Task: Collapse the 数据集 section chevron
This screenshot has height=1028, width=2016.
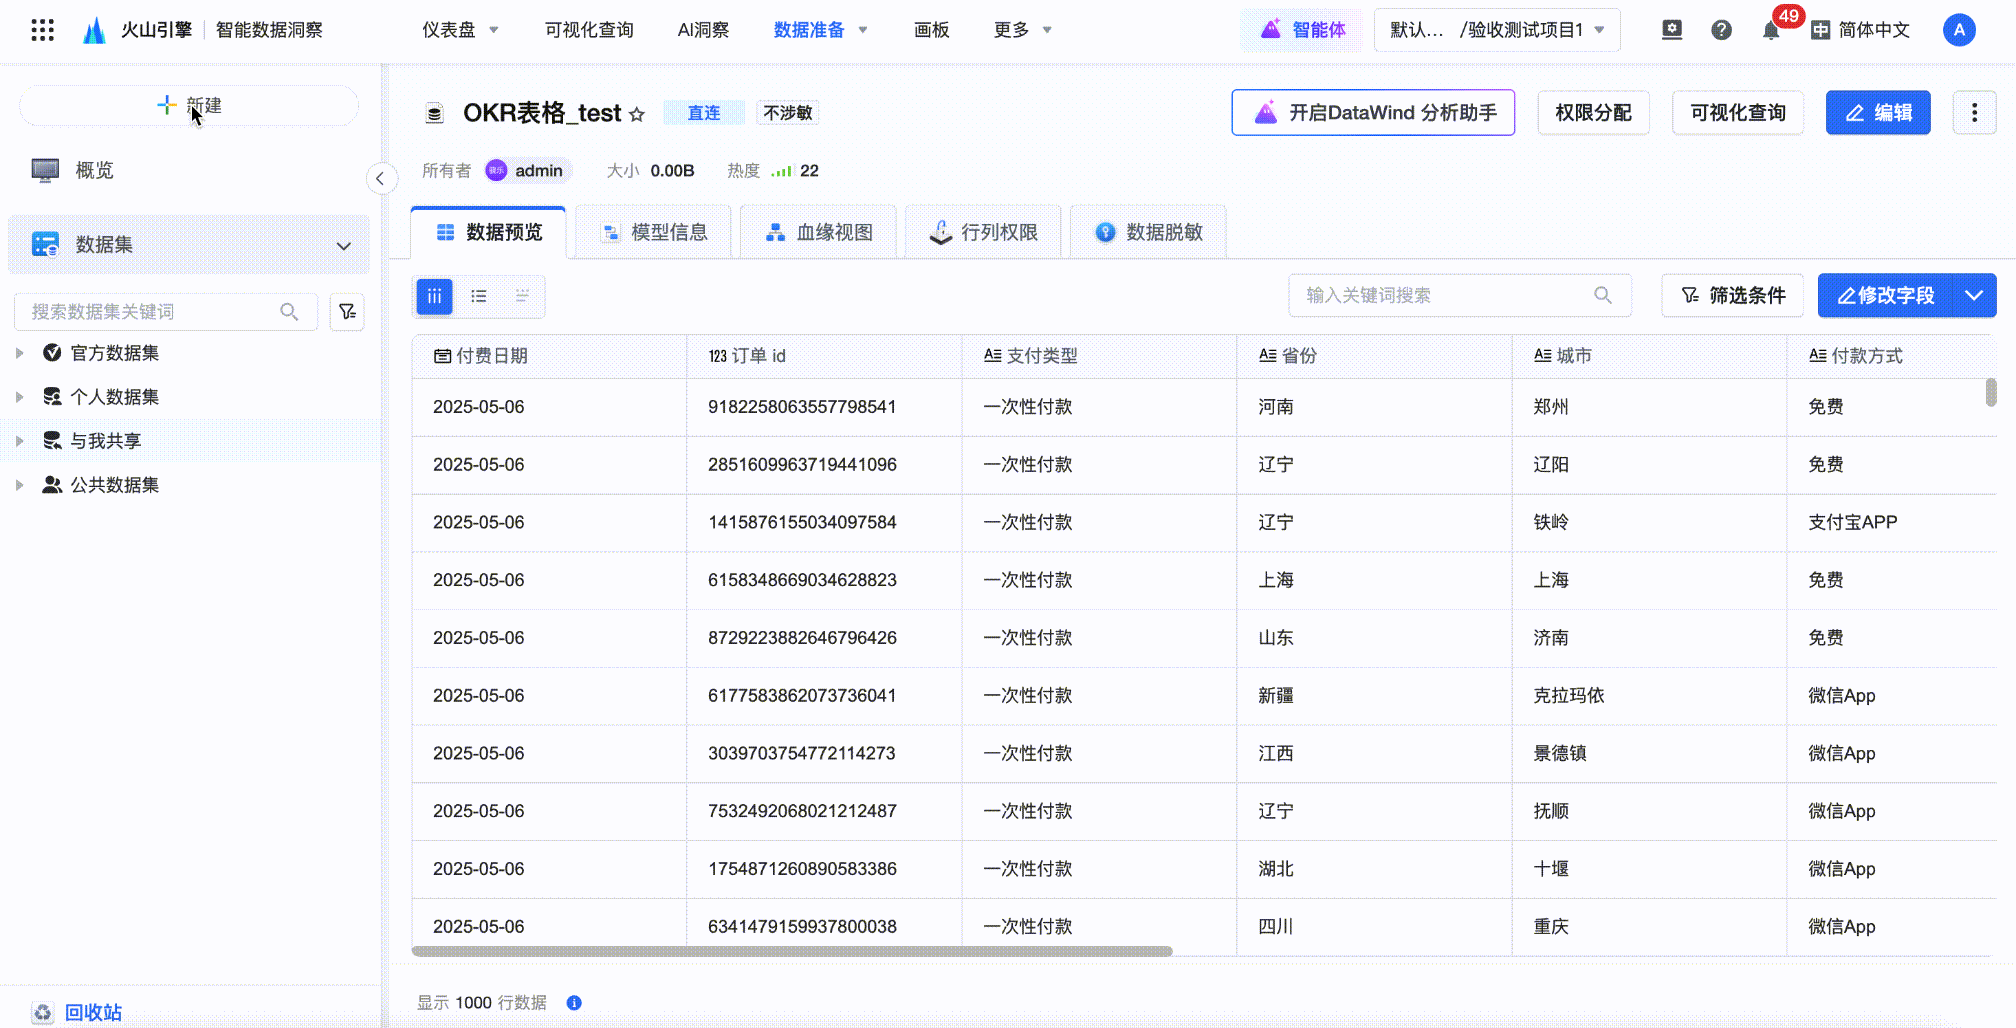Action: [344, 246]
